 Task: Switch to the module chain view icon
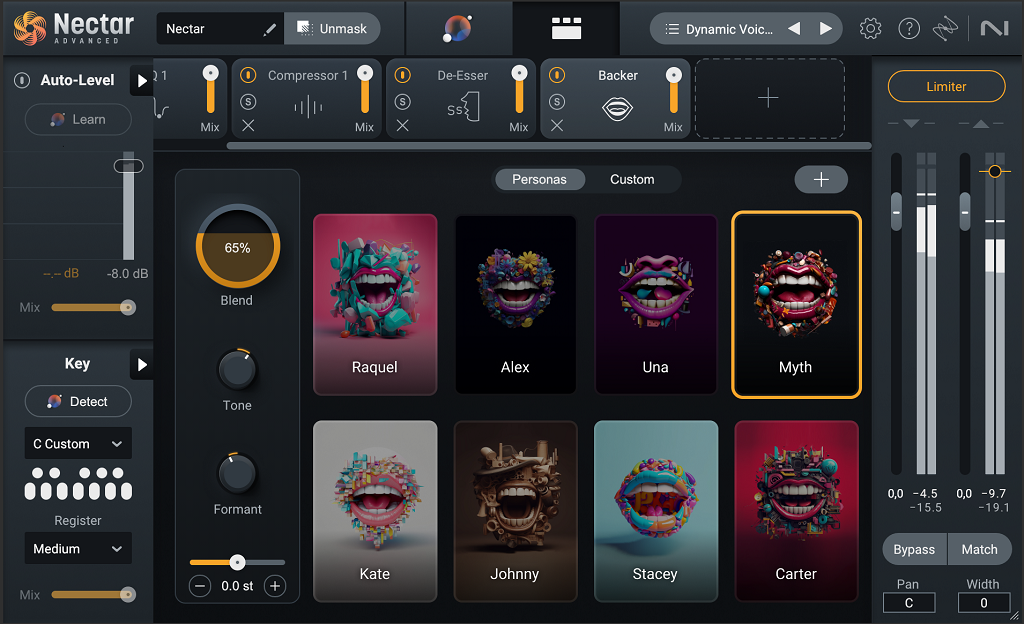click(x=566, y=29)
